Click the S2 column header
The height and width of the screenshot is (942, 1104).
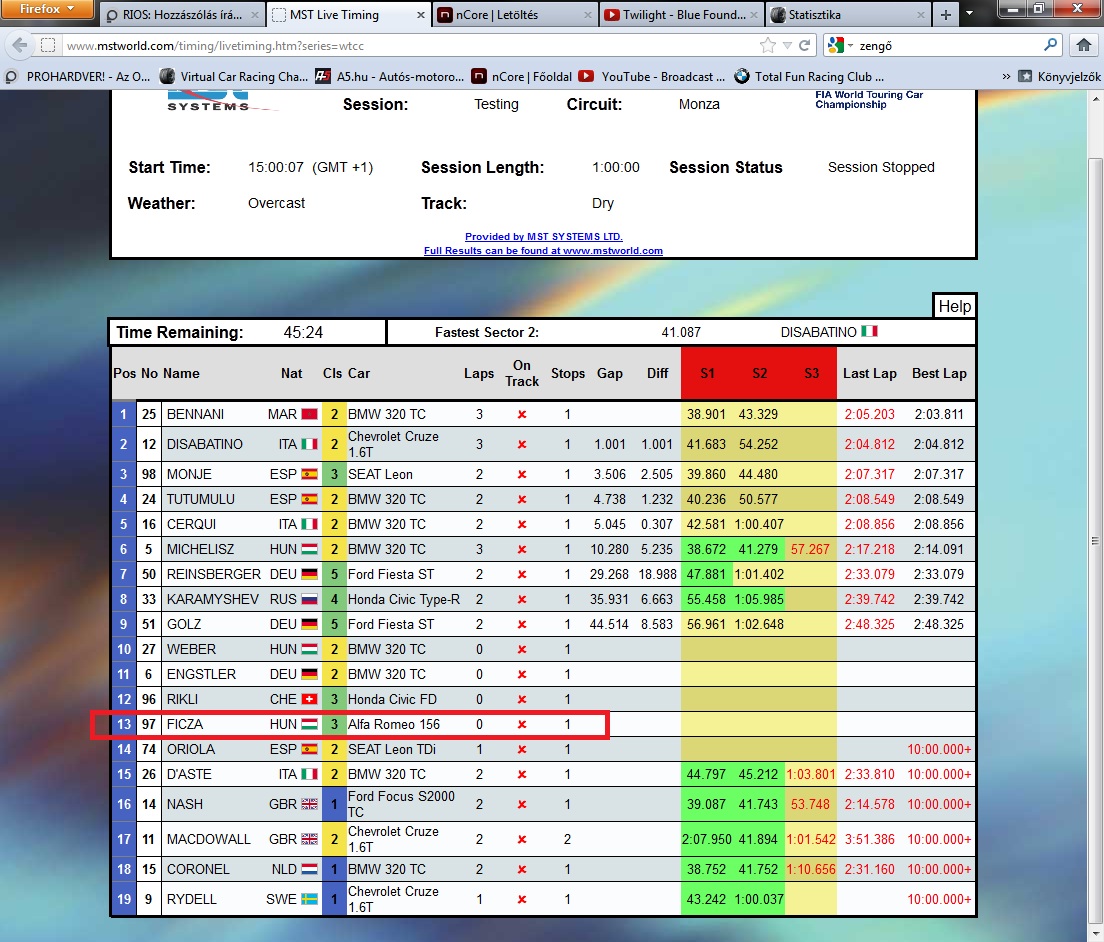click(x=759, y=373)
